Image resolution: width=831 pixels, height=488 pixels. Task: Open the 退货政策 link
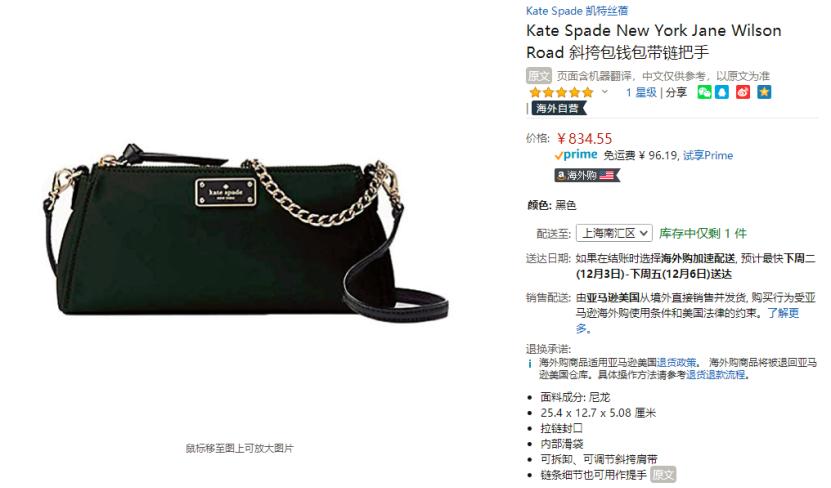click(676, 363)
